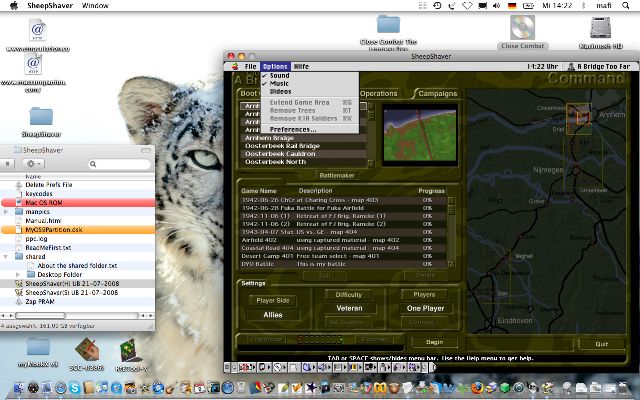Click the Allies side value
The height and width of the screenshot is (400, 640).
273,315
